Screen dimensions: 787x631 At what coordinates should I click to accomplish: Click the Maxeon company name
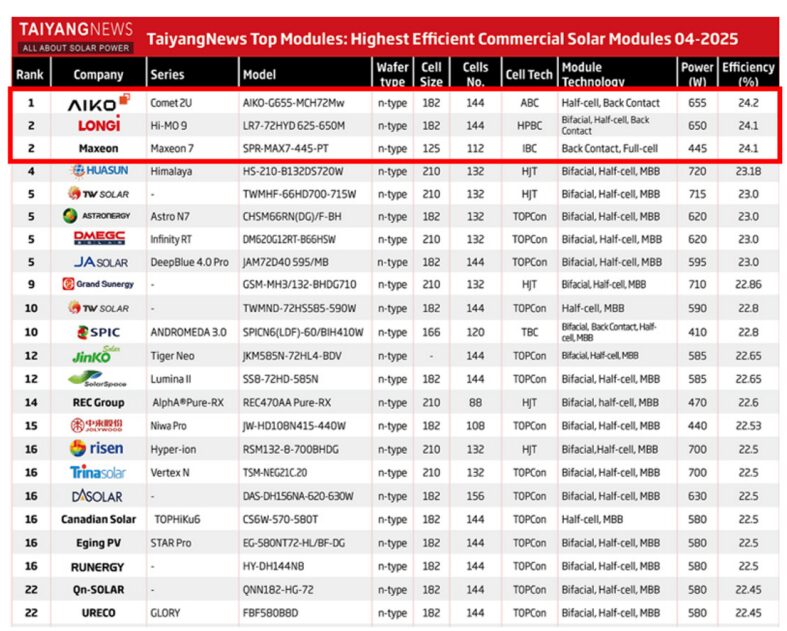point(98,149)
